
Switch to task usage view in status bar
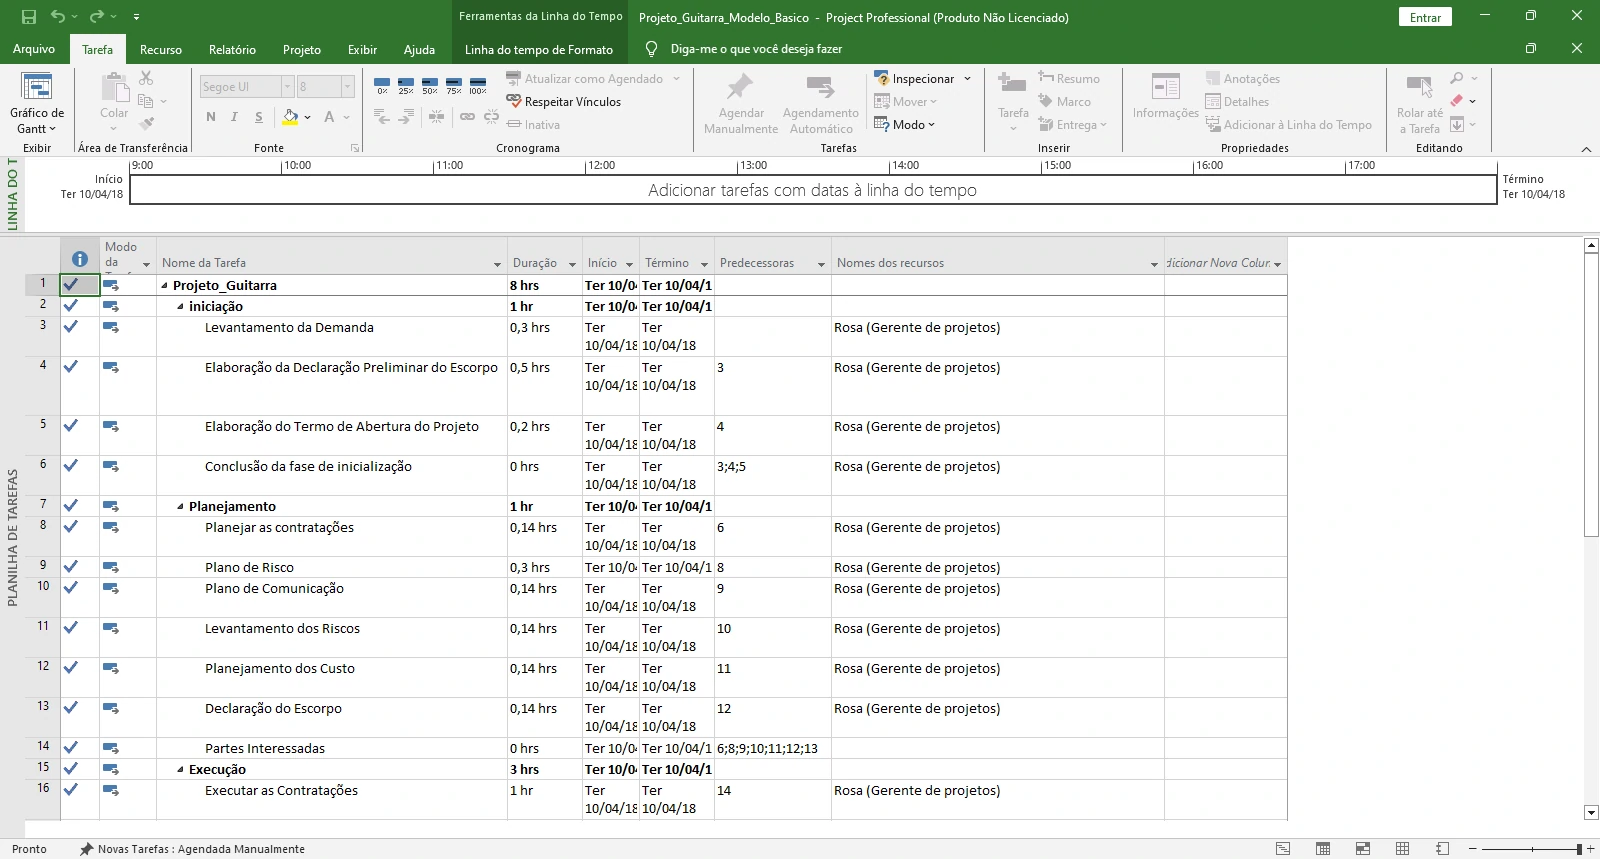tap(1323, 849)
